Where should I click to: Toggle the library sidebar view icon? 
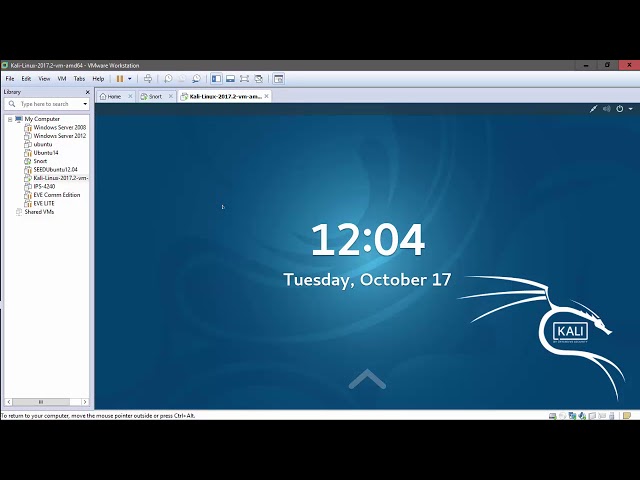tap(216, 79)
